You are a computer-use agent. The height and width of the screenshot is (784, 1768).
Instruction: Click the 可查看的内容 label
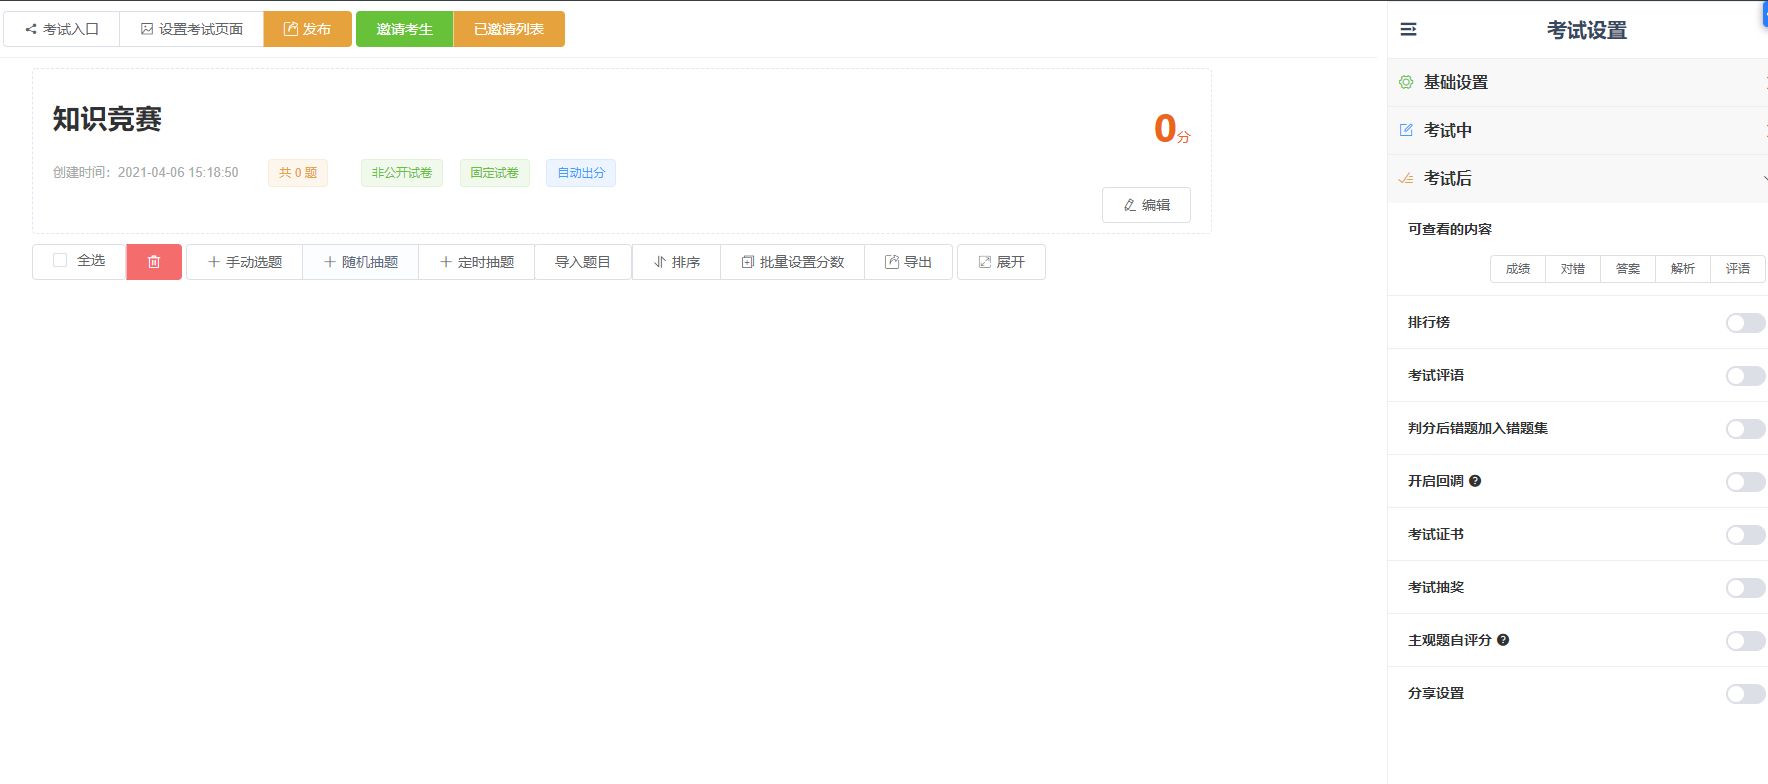point(1450,229)
